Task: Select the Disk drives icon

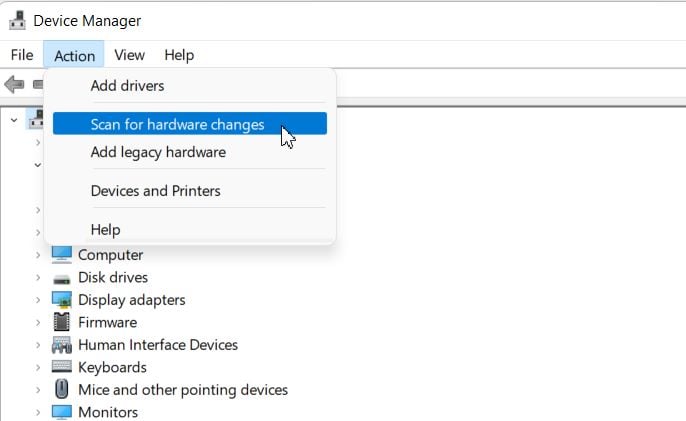Action: [62, 279]
